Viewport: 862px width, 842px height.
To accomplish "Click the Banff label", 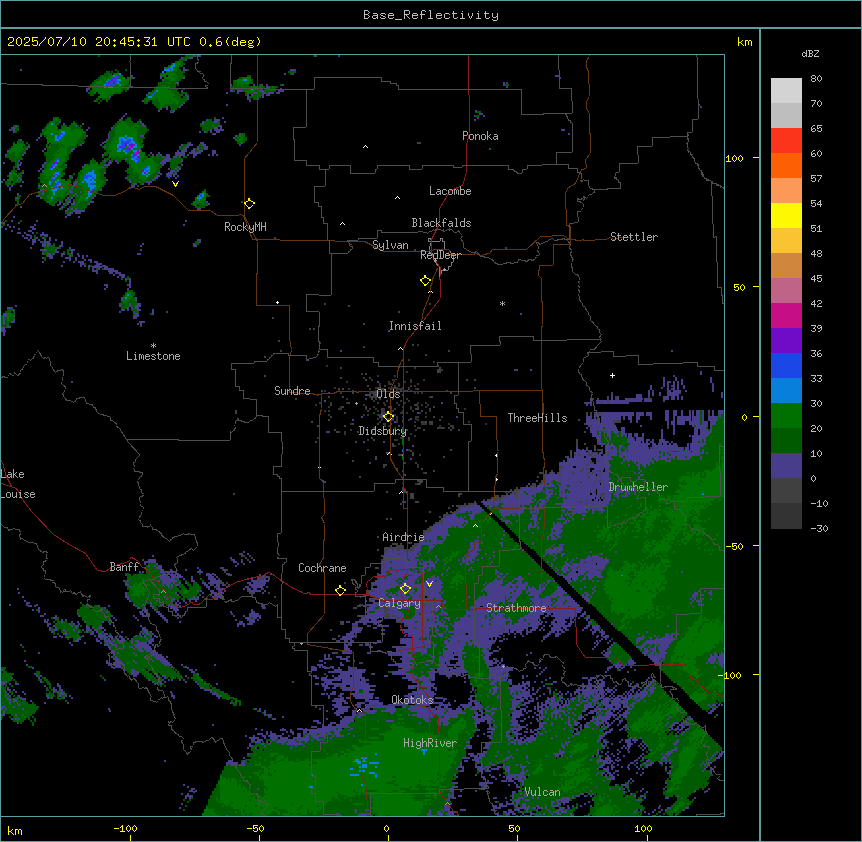I will point(124,567).
